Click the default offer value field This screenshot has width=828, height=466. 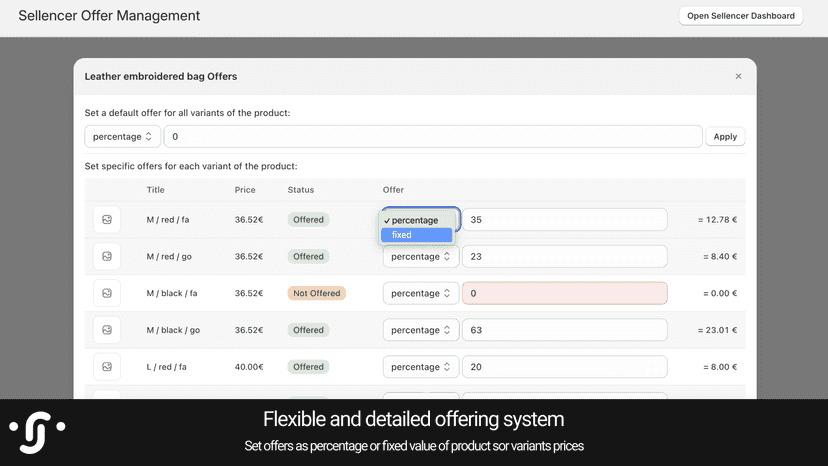tap(433, 136)
